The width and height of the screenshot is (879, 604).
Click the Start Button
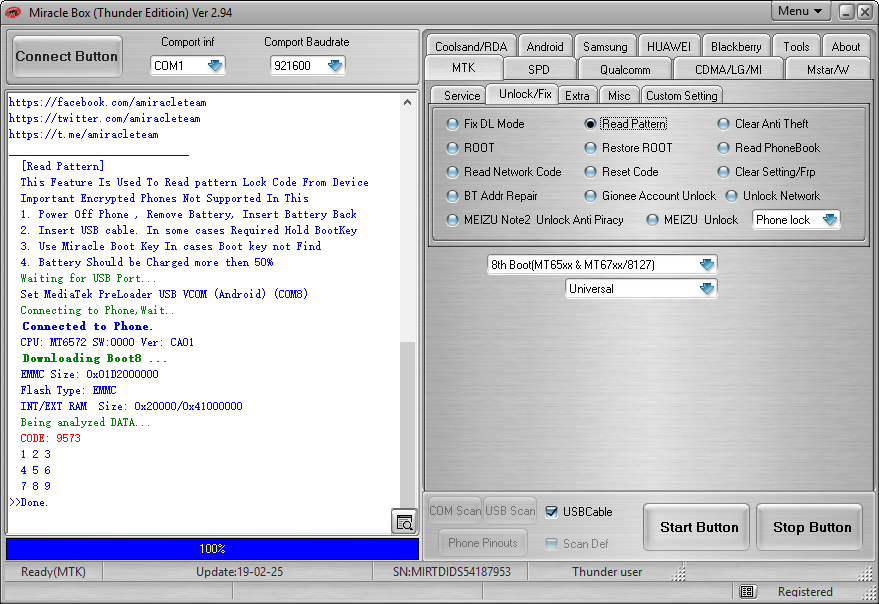tap(698, 527)
